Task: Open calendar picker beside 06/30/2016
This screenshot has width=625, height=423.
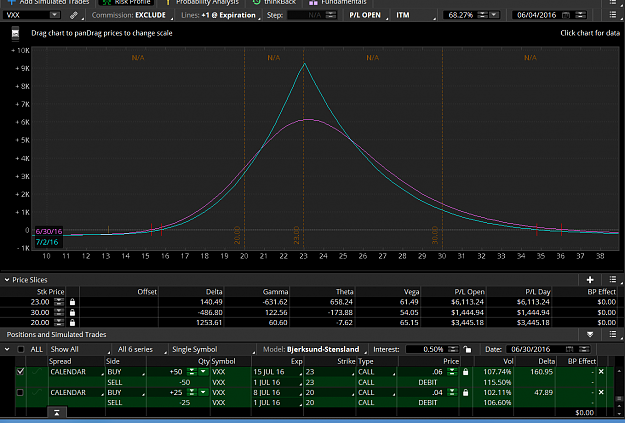Action: click(569, 349)
